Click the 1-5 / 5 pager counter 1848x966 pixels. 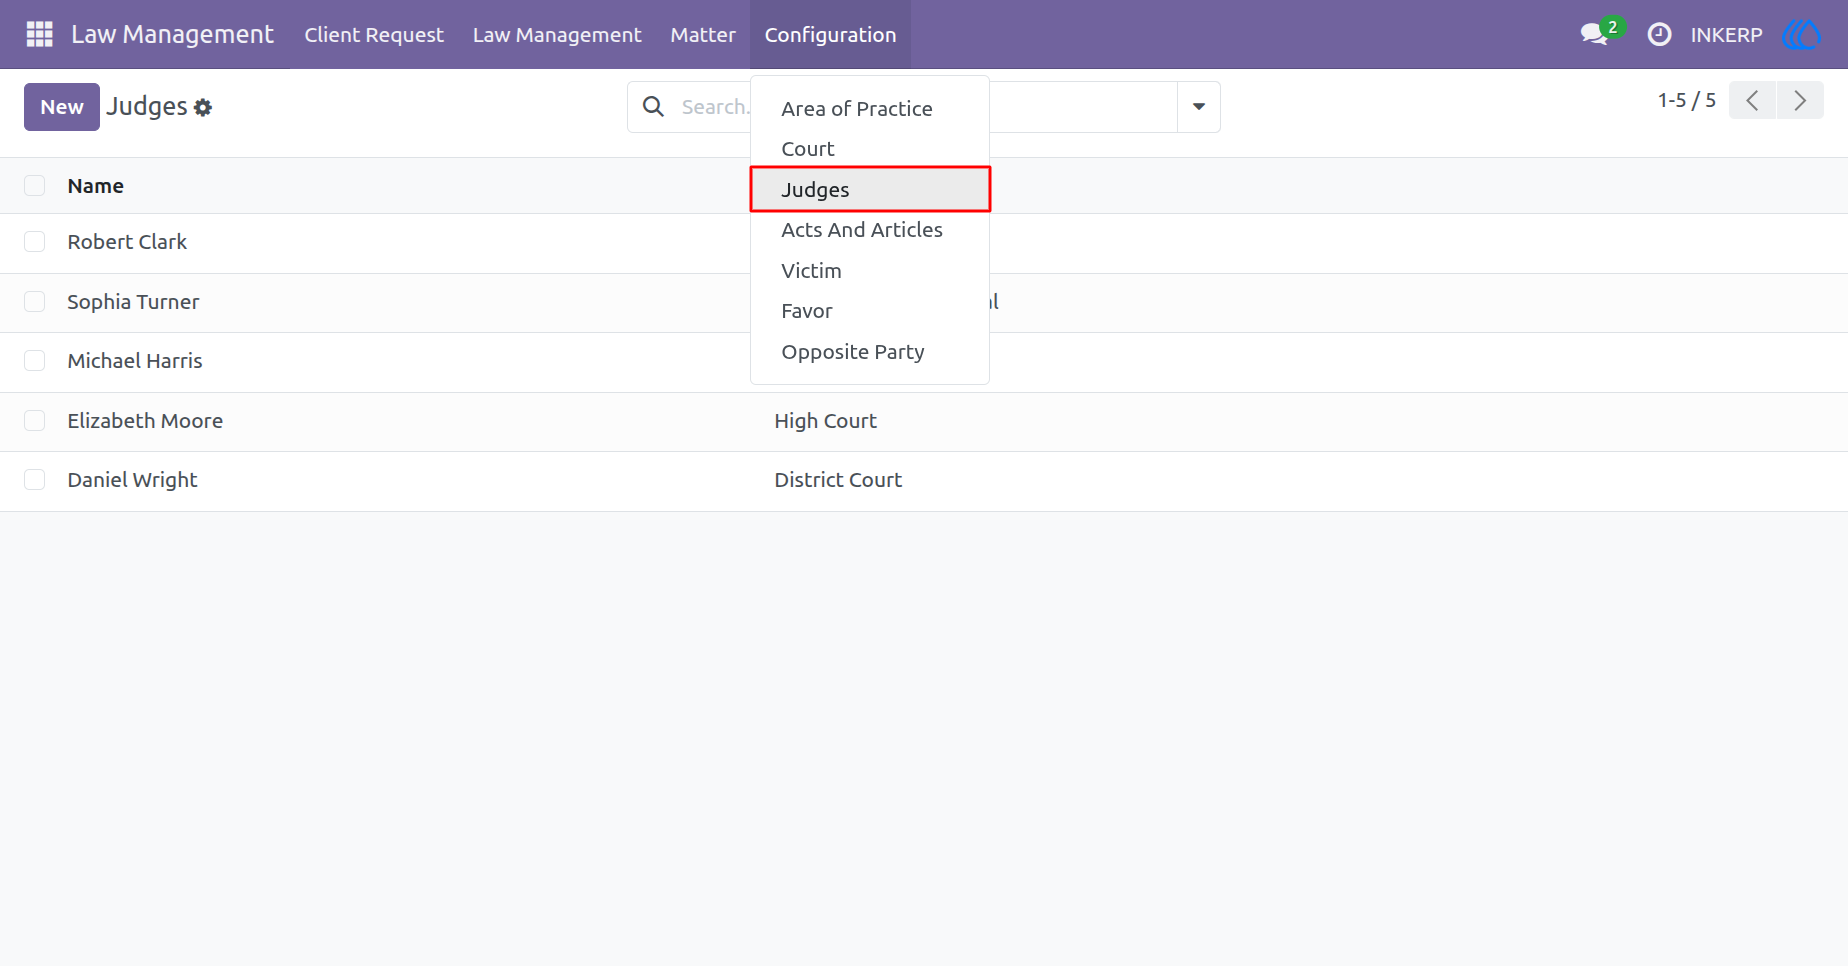(1686, 100)
